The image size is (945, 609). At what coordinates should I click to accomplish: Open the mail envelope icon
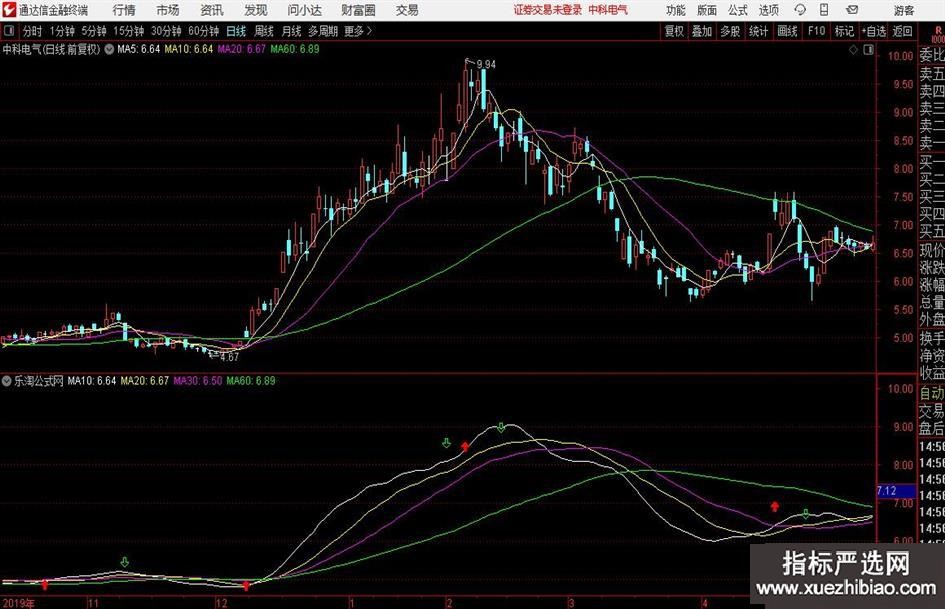point(852,10)
